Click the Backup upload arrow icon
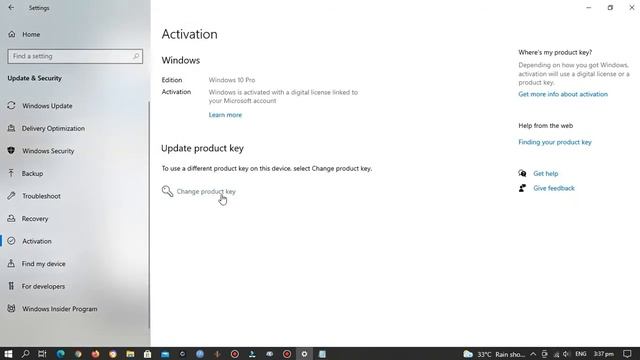The width and height of the screenshot is (640, 360). [11, 173]
